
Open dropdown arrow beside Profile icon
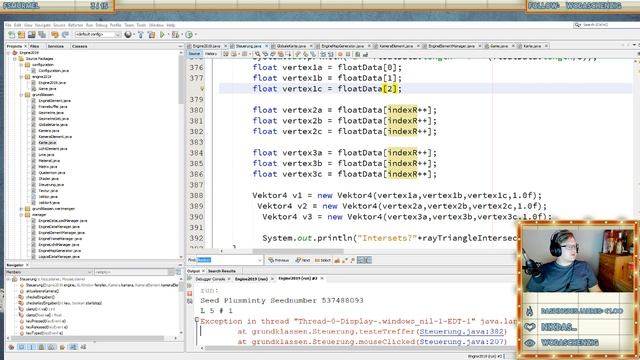coord(196,35)
